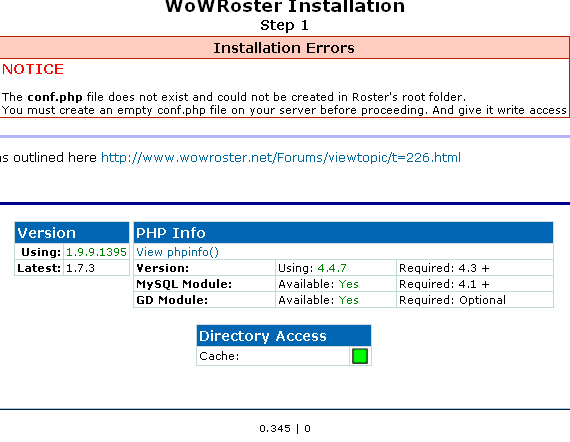Click the Step 1 subtitle
Viewport: 570px width, 442px height.
click(x=284, y=25)
